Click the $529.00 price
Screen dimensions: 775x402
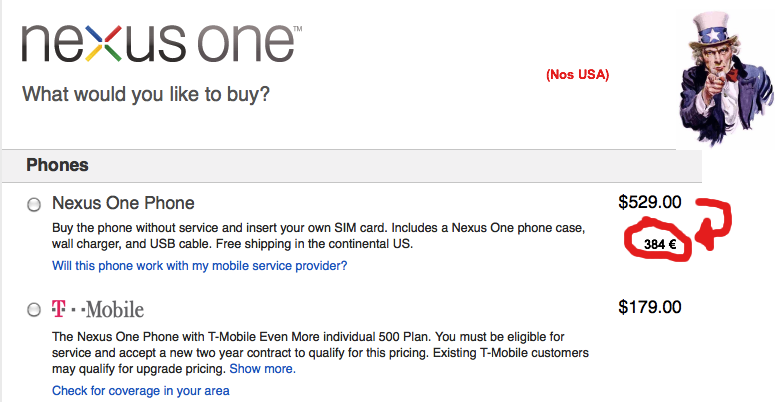(x=649, y=202)
